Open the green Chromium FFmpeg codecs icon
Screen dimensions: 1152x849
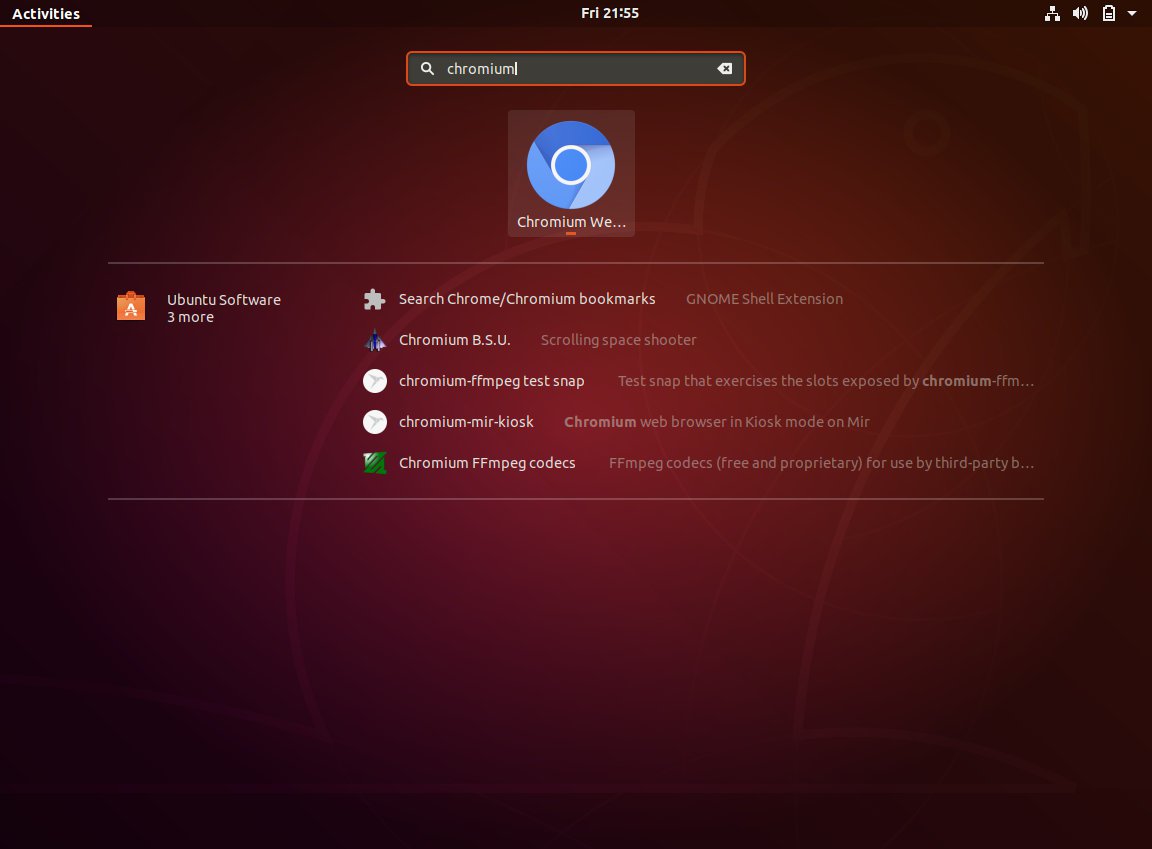tap(374, 462)
